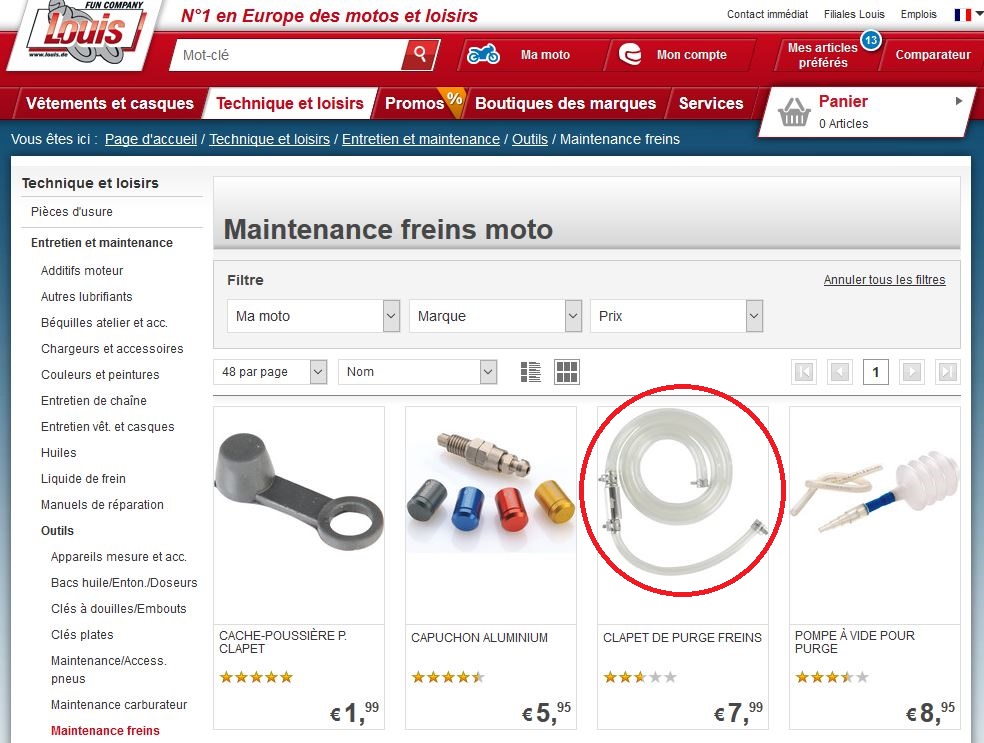Switch to list view layout icon

point(530,372)
